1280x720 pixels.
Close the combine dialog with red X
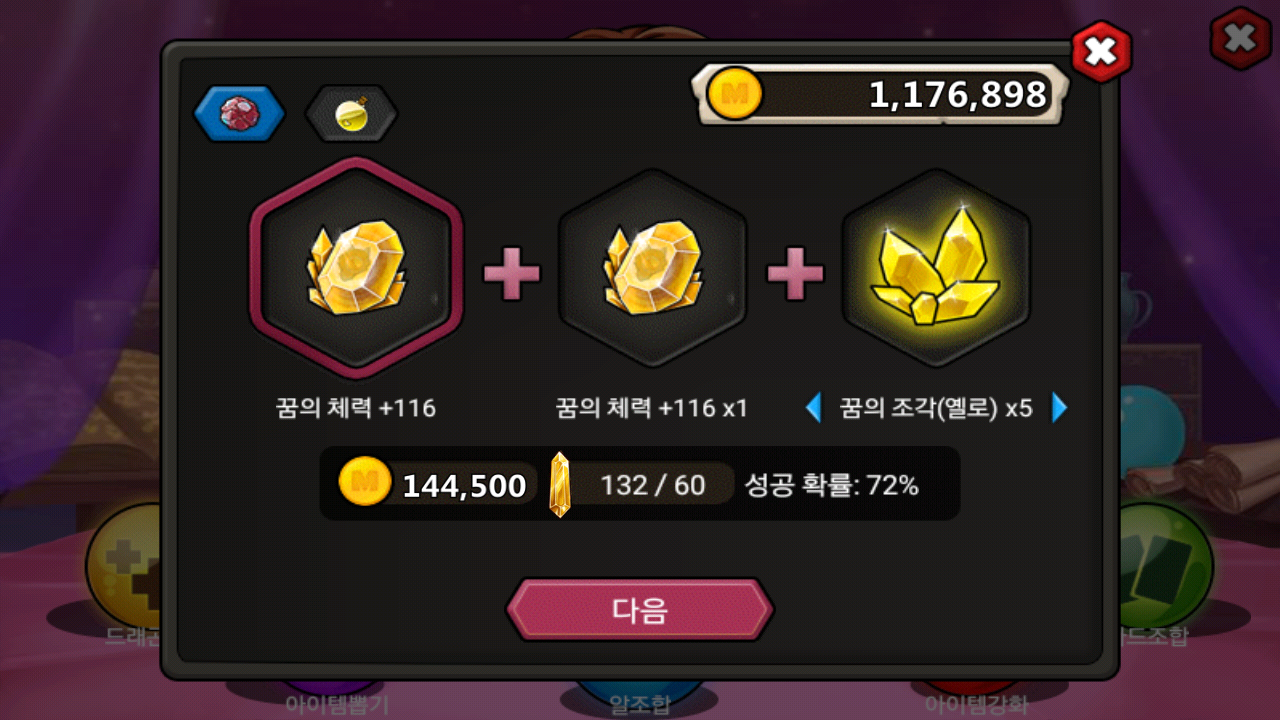pyautogui.click(x=1101, y=51)
